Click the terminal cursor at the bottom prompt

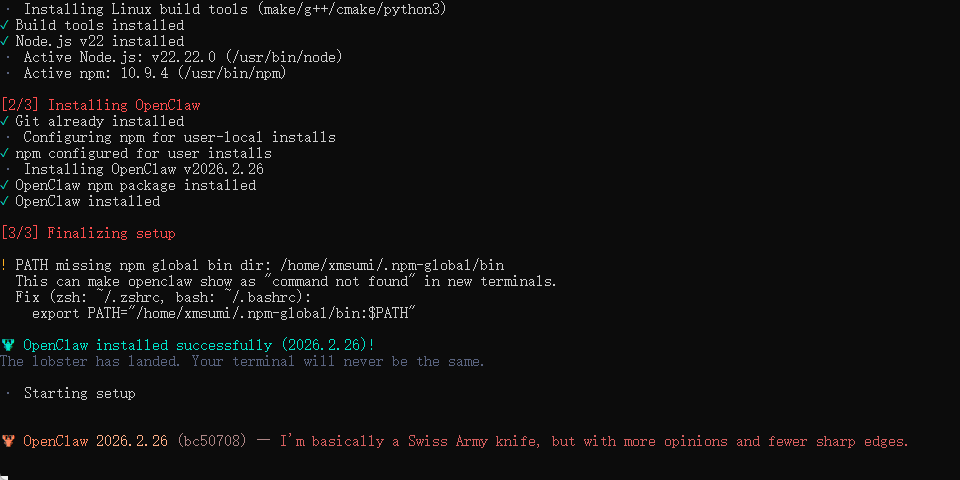coord(4,476)
